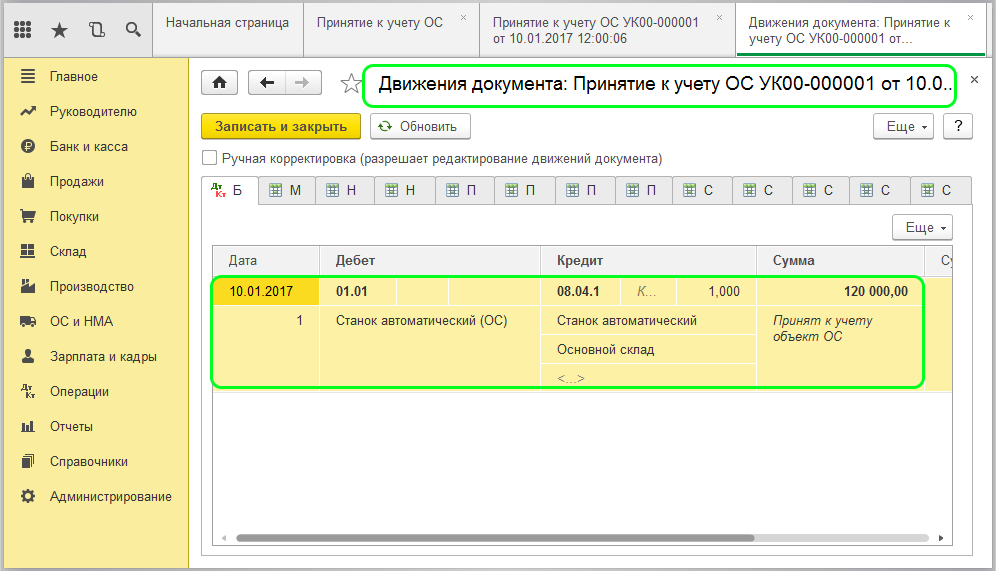996x571 pixels.
Task: Click the Руководителю chart icon
Action: point(28,111)
